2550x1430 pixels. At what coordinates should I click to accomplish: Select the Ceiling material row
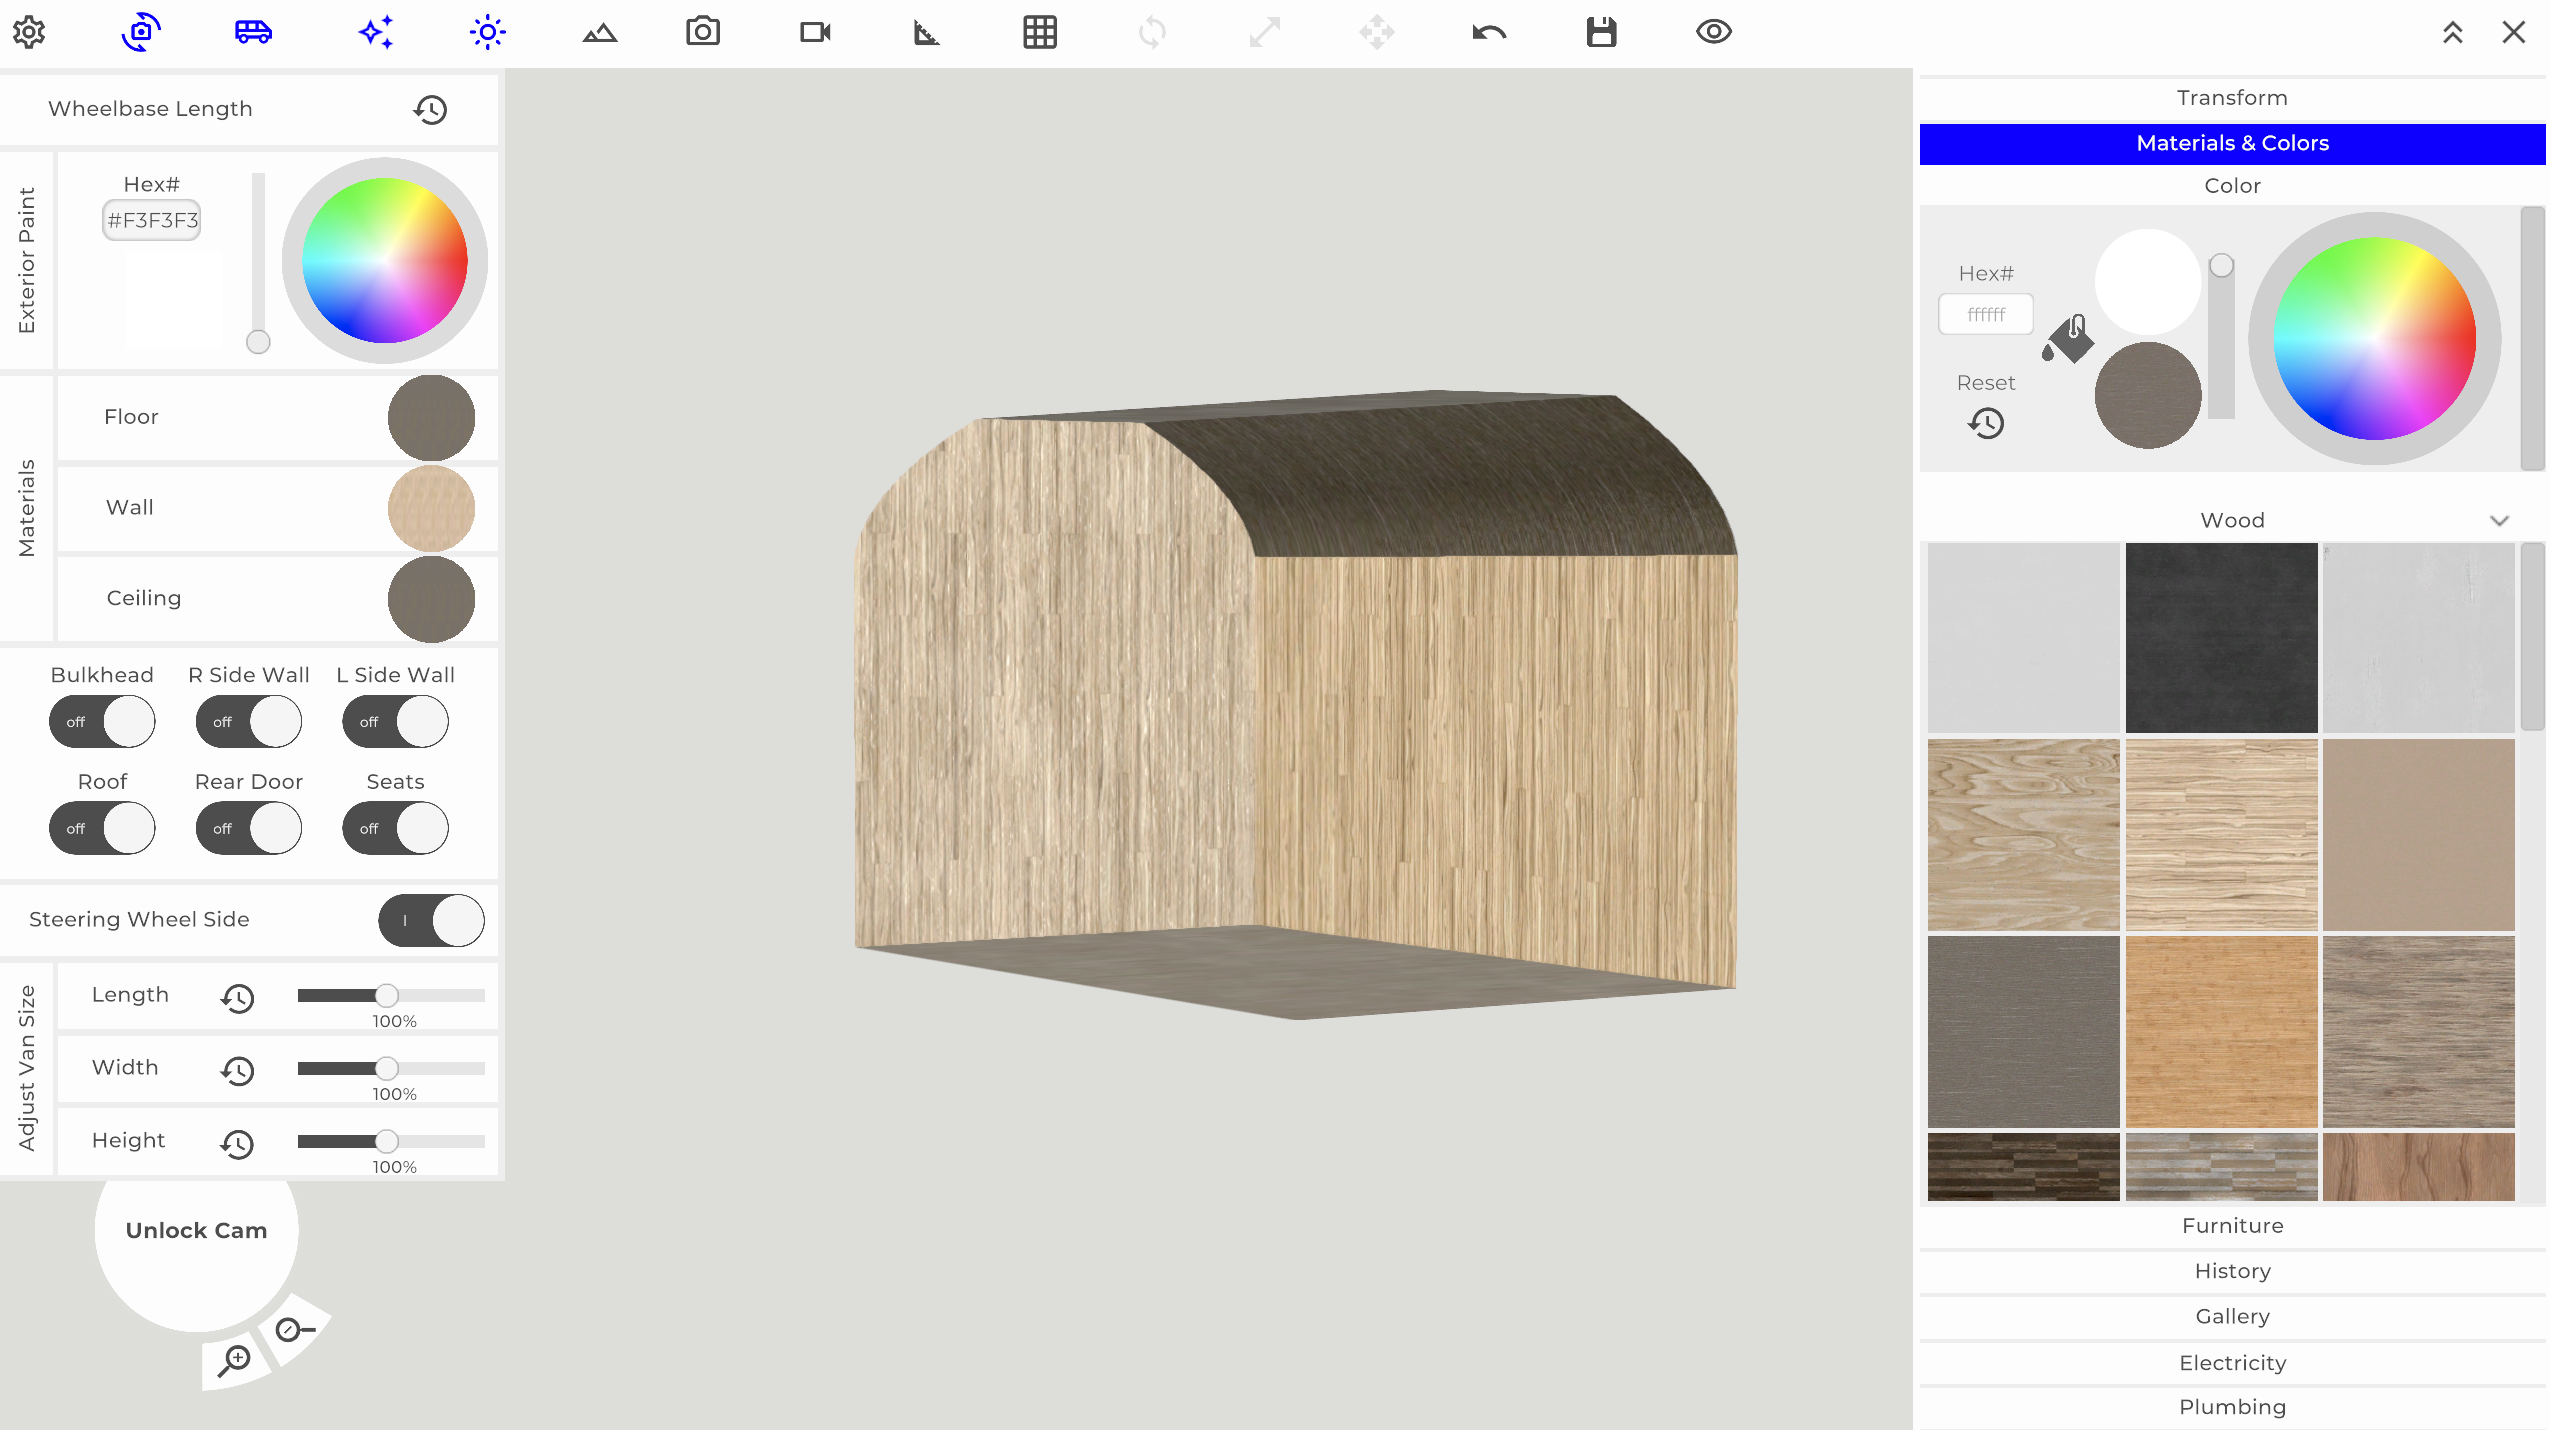point(277,598)
